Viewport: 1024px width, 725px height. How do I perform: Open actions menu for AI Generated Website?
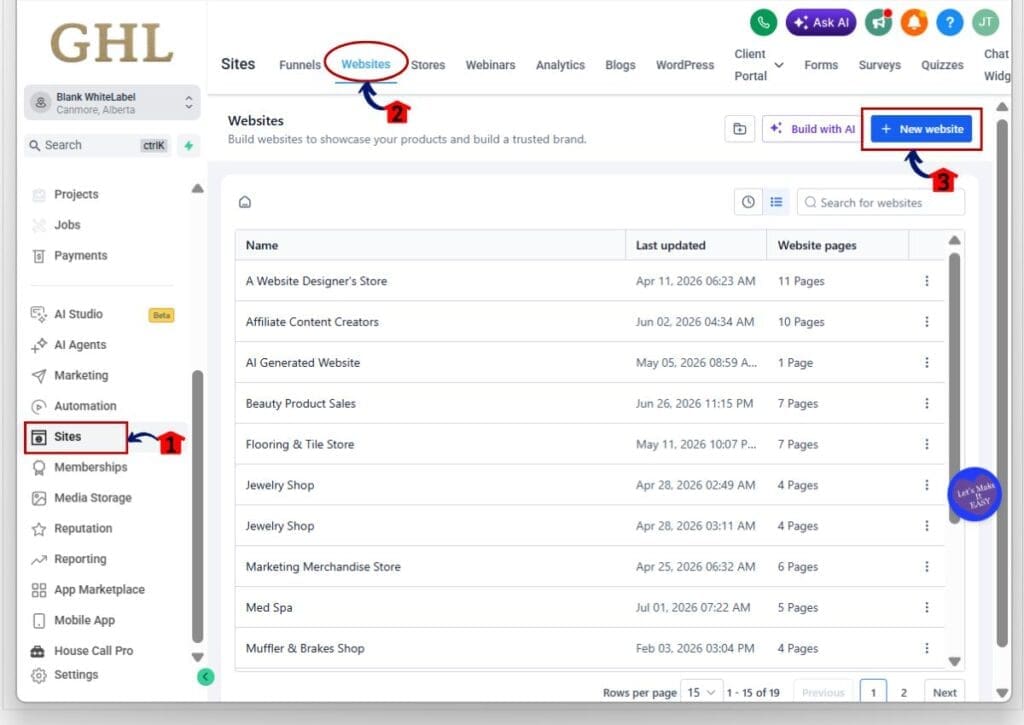tap(926, 362)
